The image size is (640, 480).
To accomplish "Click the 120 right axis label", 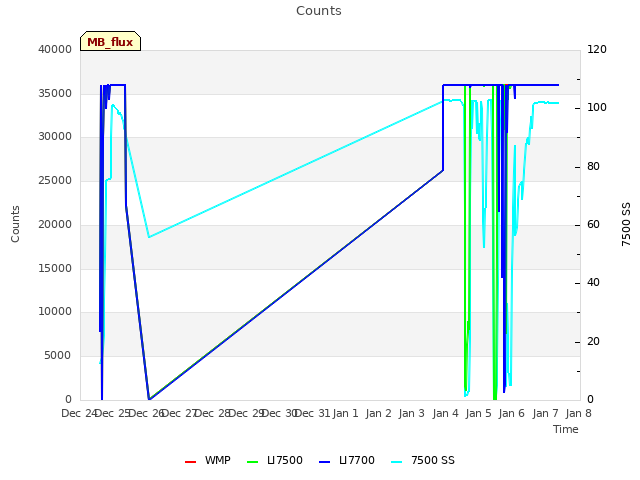I will 597,49.
